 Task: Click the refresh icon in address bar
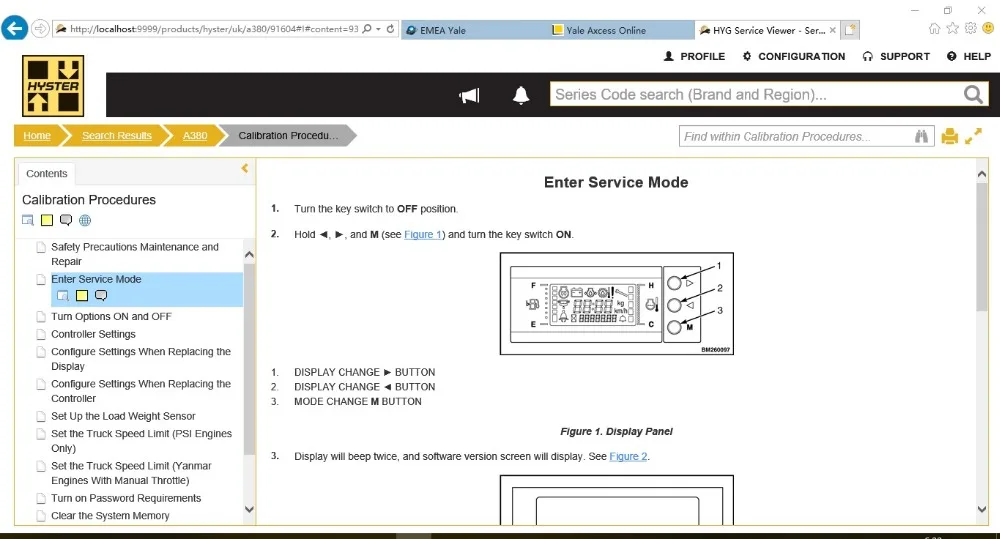click(390, 29)
